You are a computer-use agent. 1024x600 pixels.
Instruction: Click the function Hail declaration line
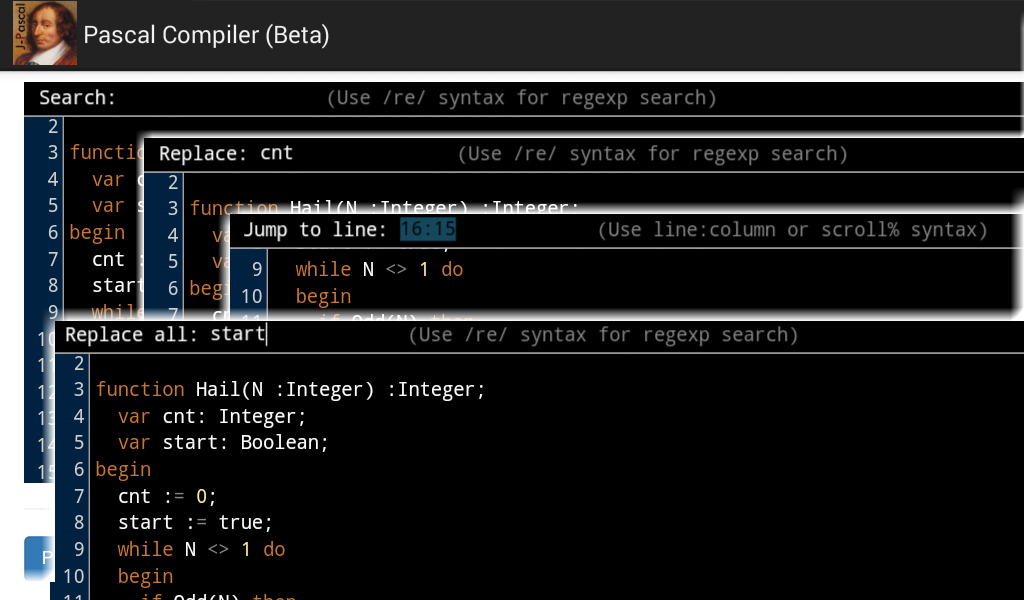(x=290, y=389)
